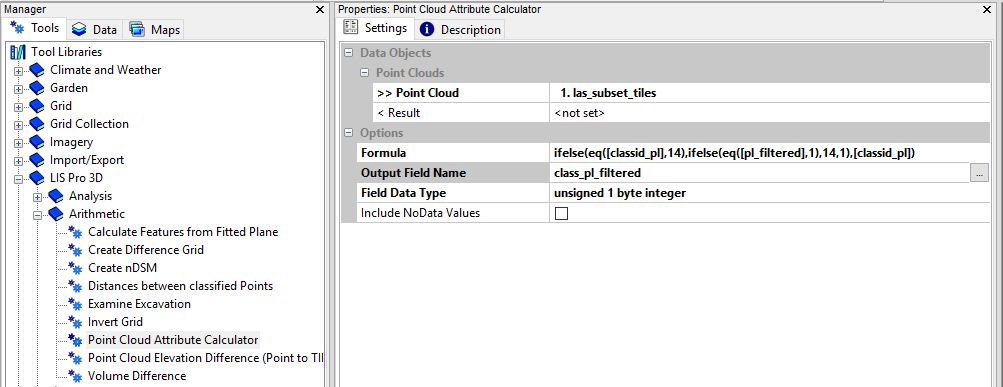
Task: Click the Examine Excavation tool icon
Action: click(75, 304)
